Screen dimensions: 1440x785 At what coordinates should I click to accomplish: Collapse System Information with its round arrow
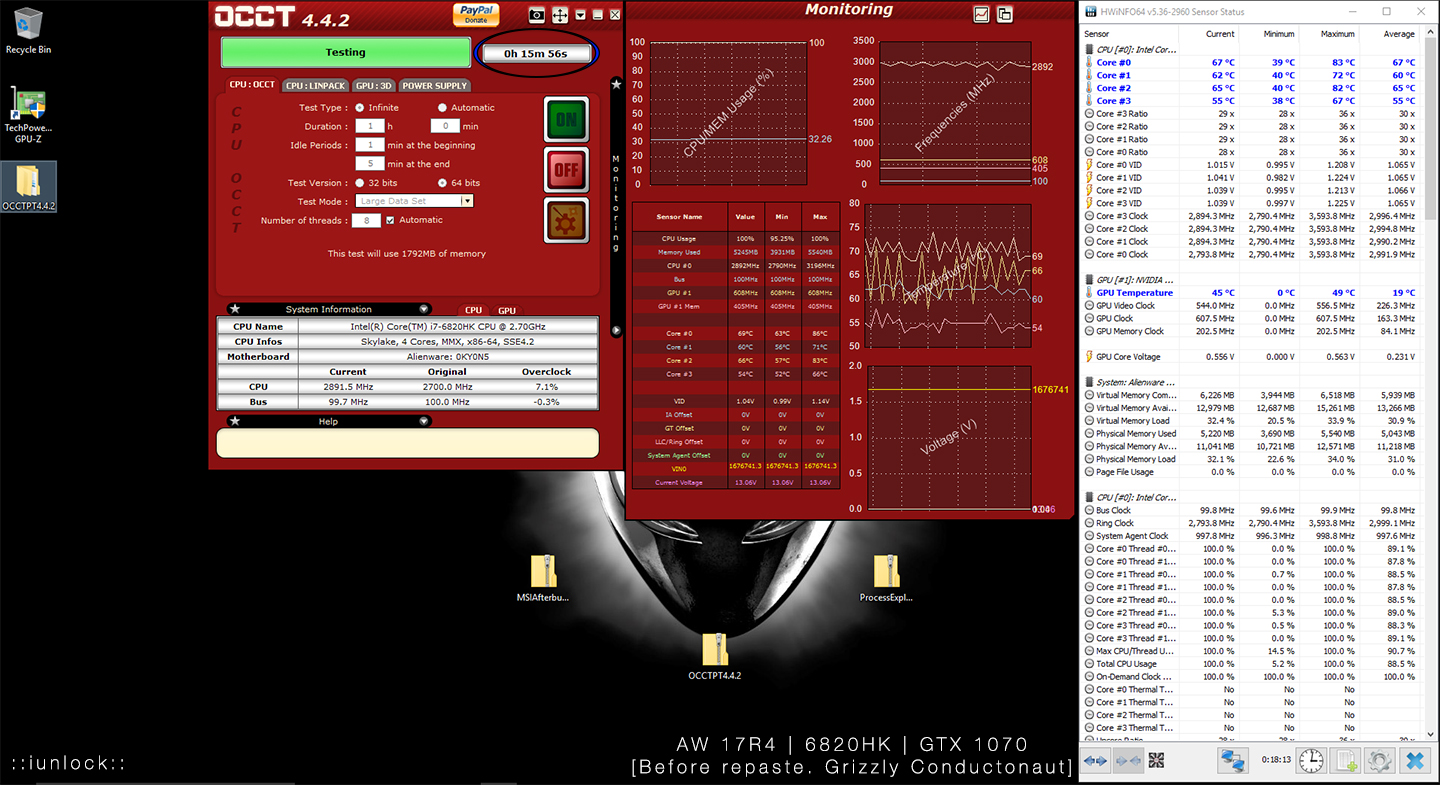coord(424,309)
